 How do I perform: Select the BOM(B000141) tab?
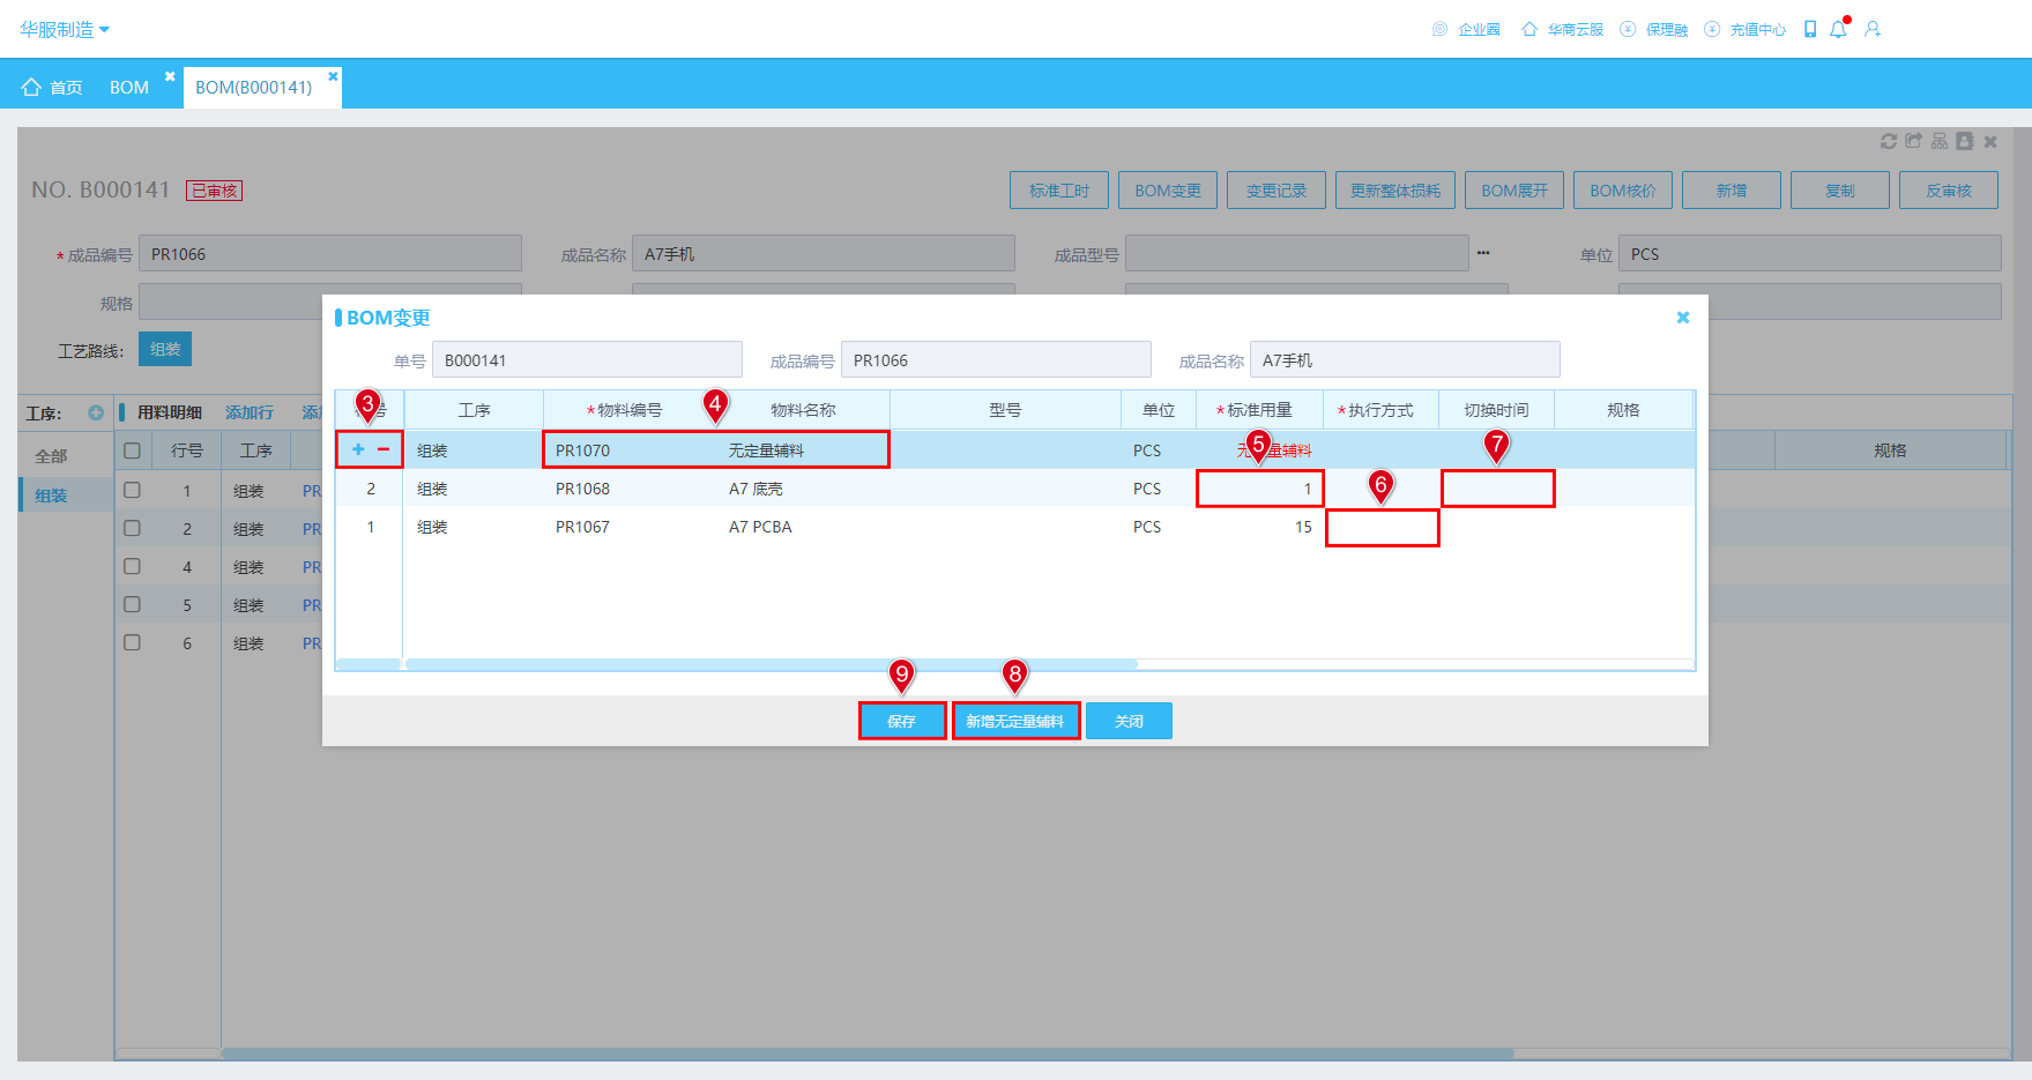pyautogui.click(x=254, y=87)
